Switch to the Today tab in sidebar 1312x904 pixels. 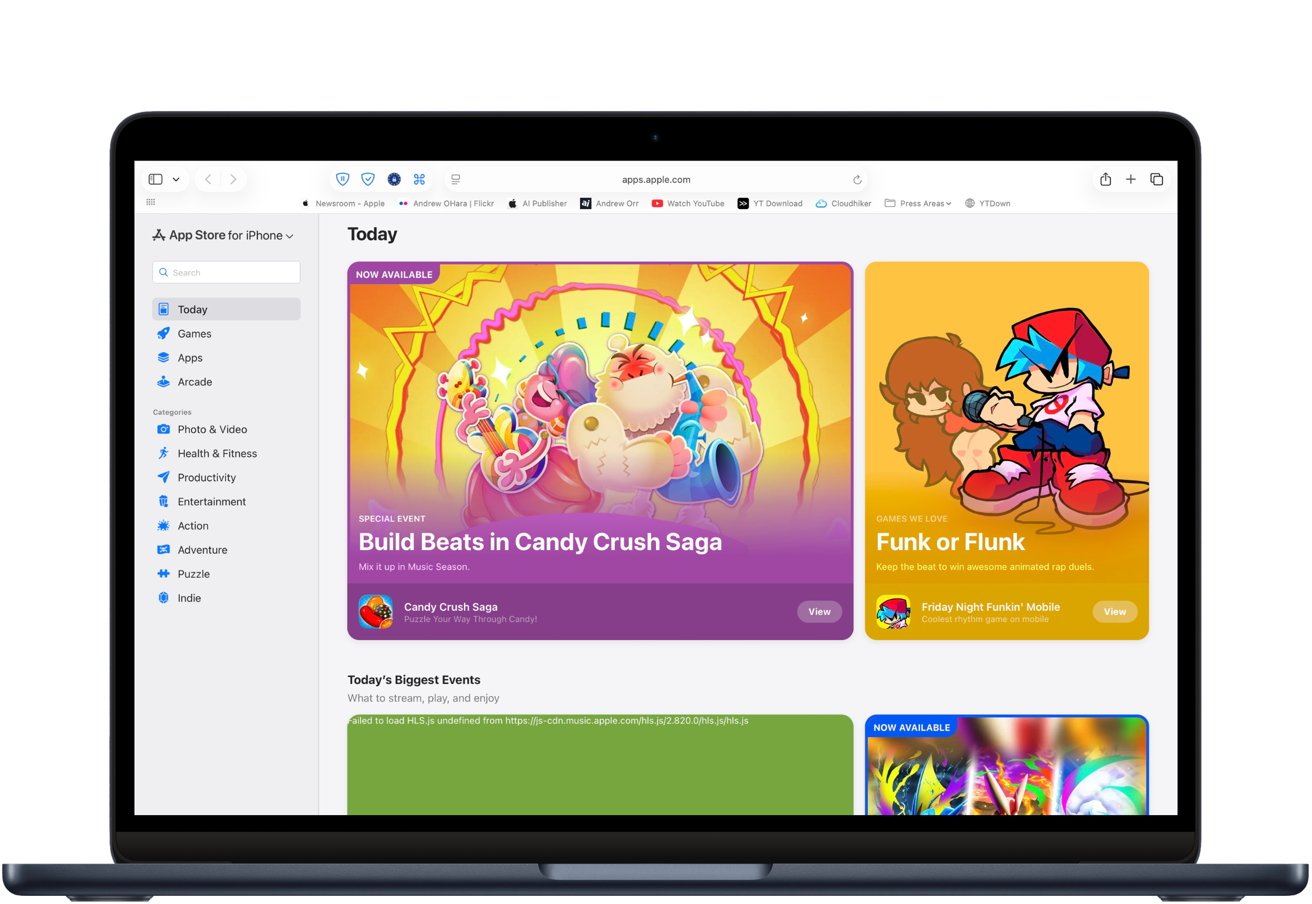pyautogui.click(x=193, y=309)
